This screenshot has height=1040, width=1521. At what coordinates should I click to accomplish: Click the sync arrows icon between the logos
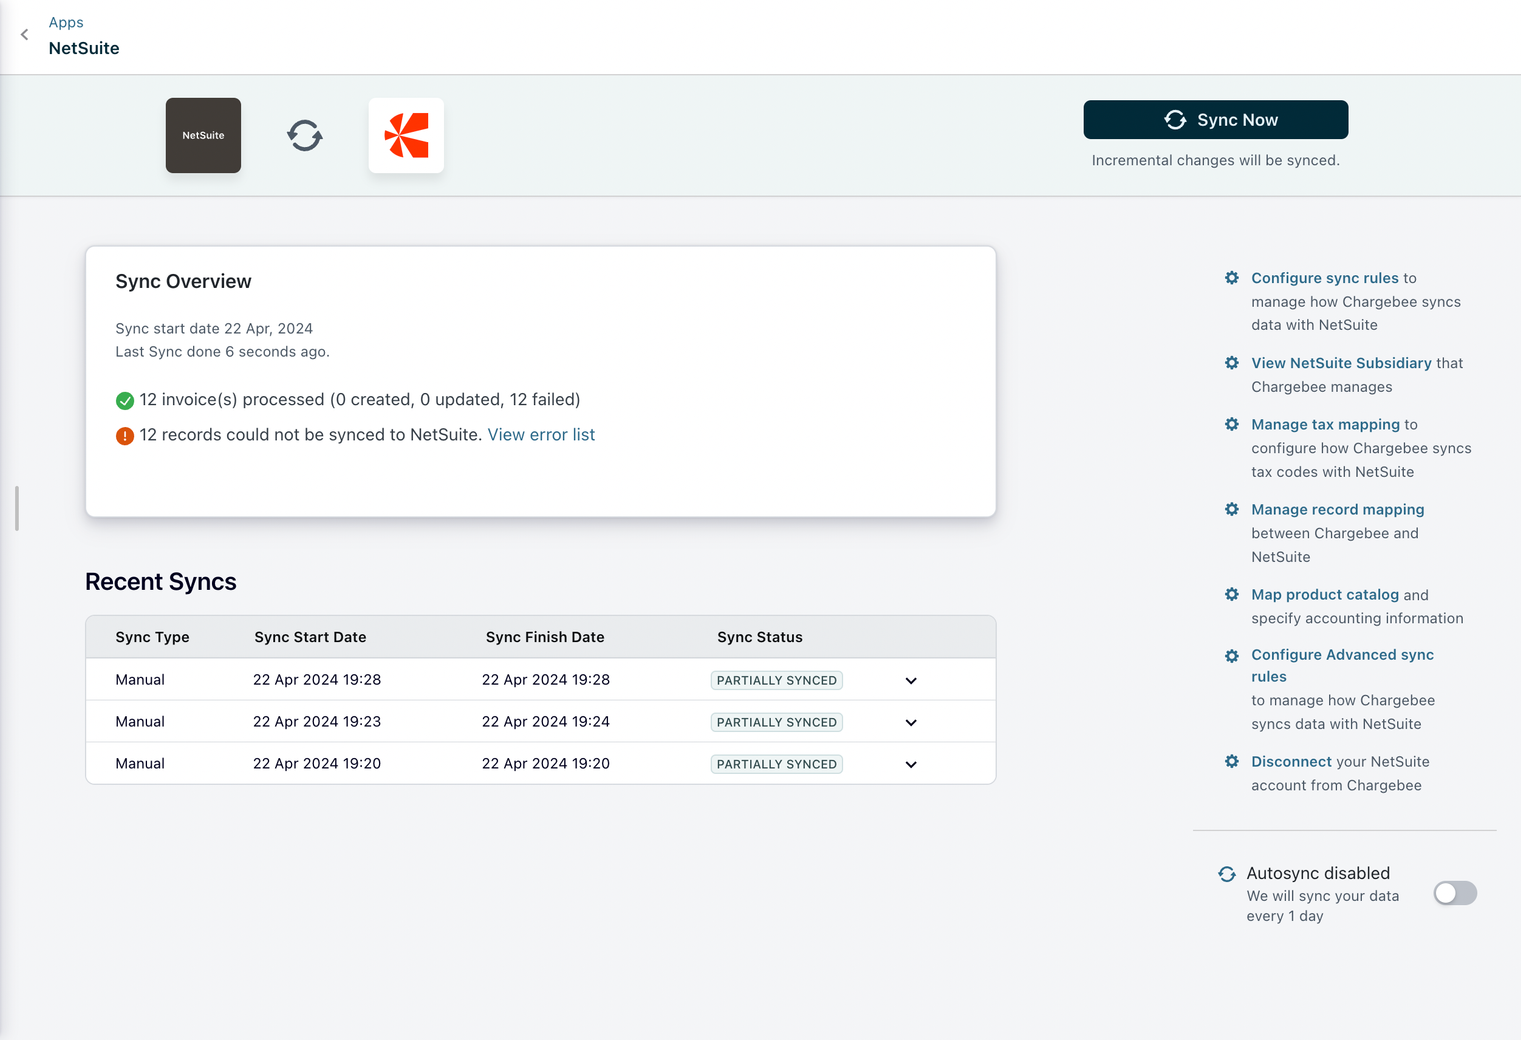[x=305, y=135]
